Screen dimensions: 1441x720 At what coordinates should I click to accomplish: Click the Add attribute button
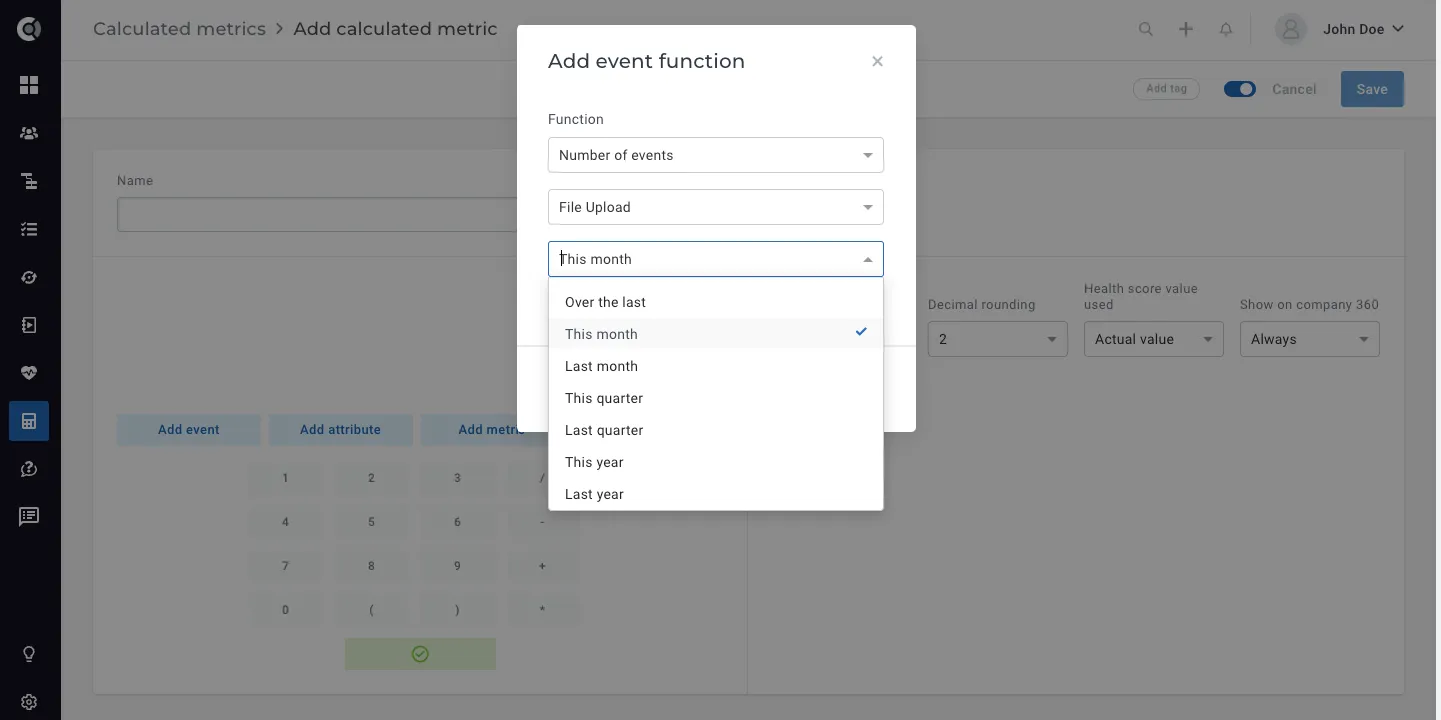[340, 429]
